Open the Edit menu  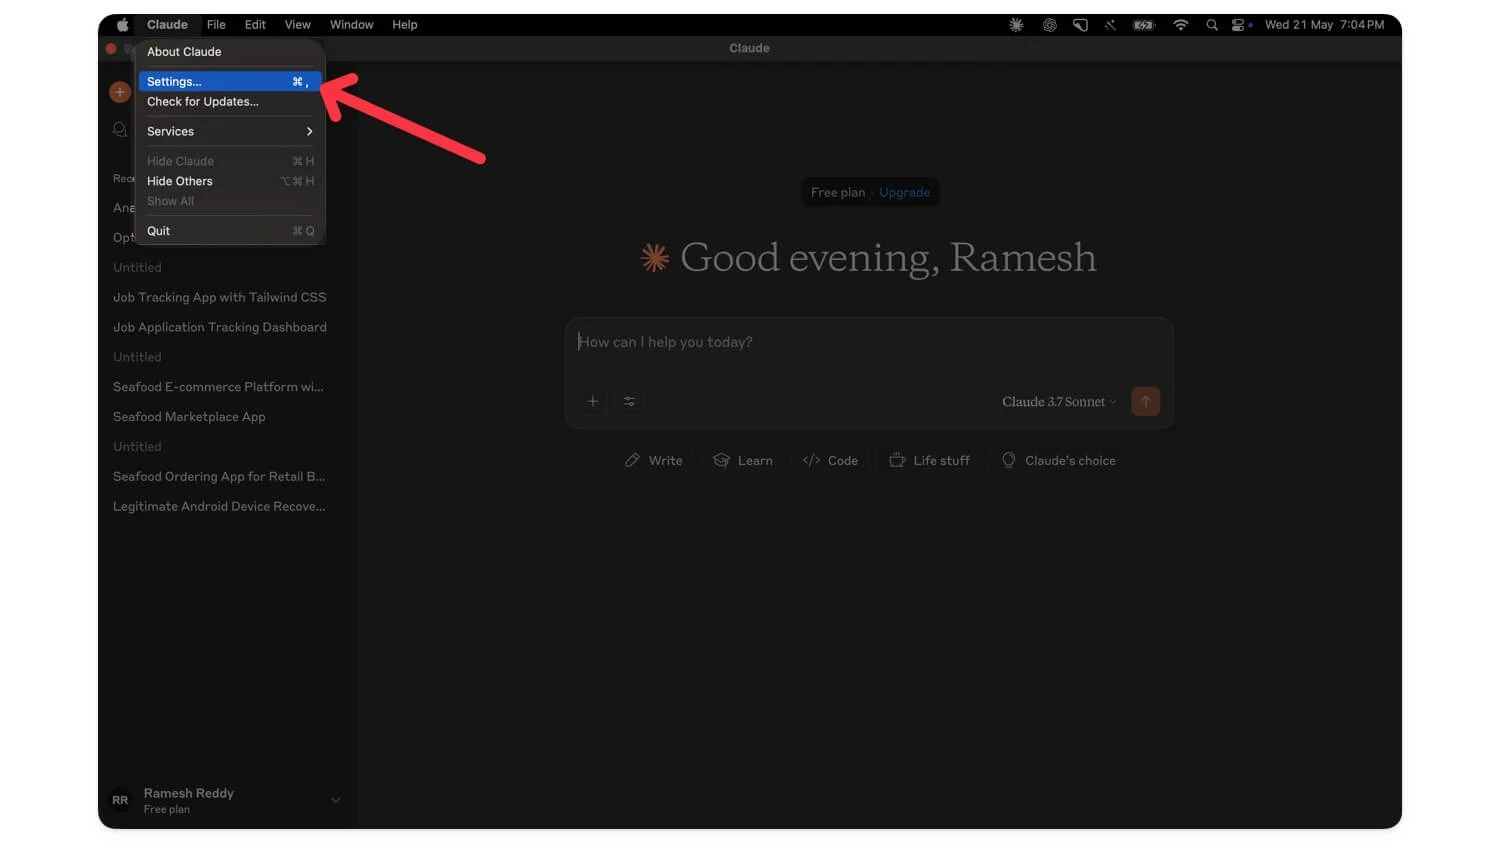255,25
